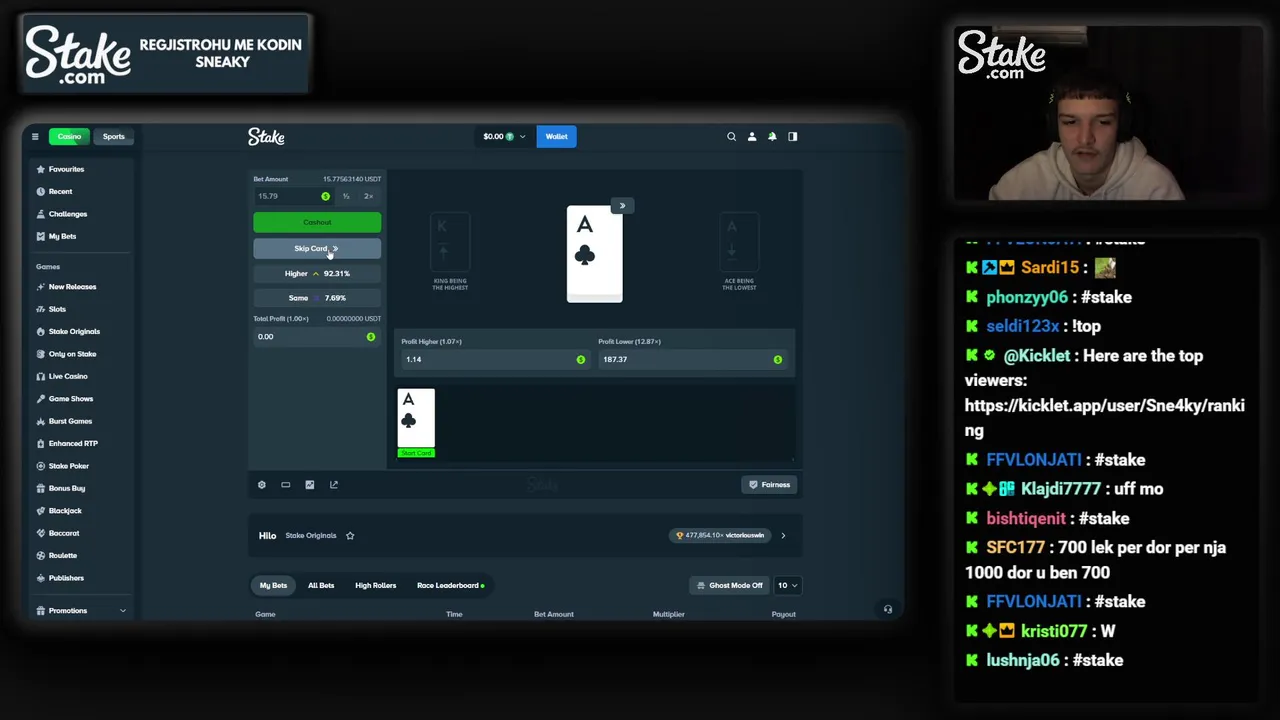1280x720 pixels.
Task: Click the My Bets sidebar icon
Action: (41, 236)
